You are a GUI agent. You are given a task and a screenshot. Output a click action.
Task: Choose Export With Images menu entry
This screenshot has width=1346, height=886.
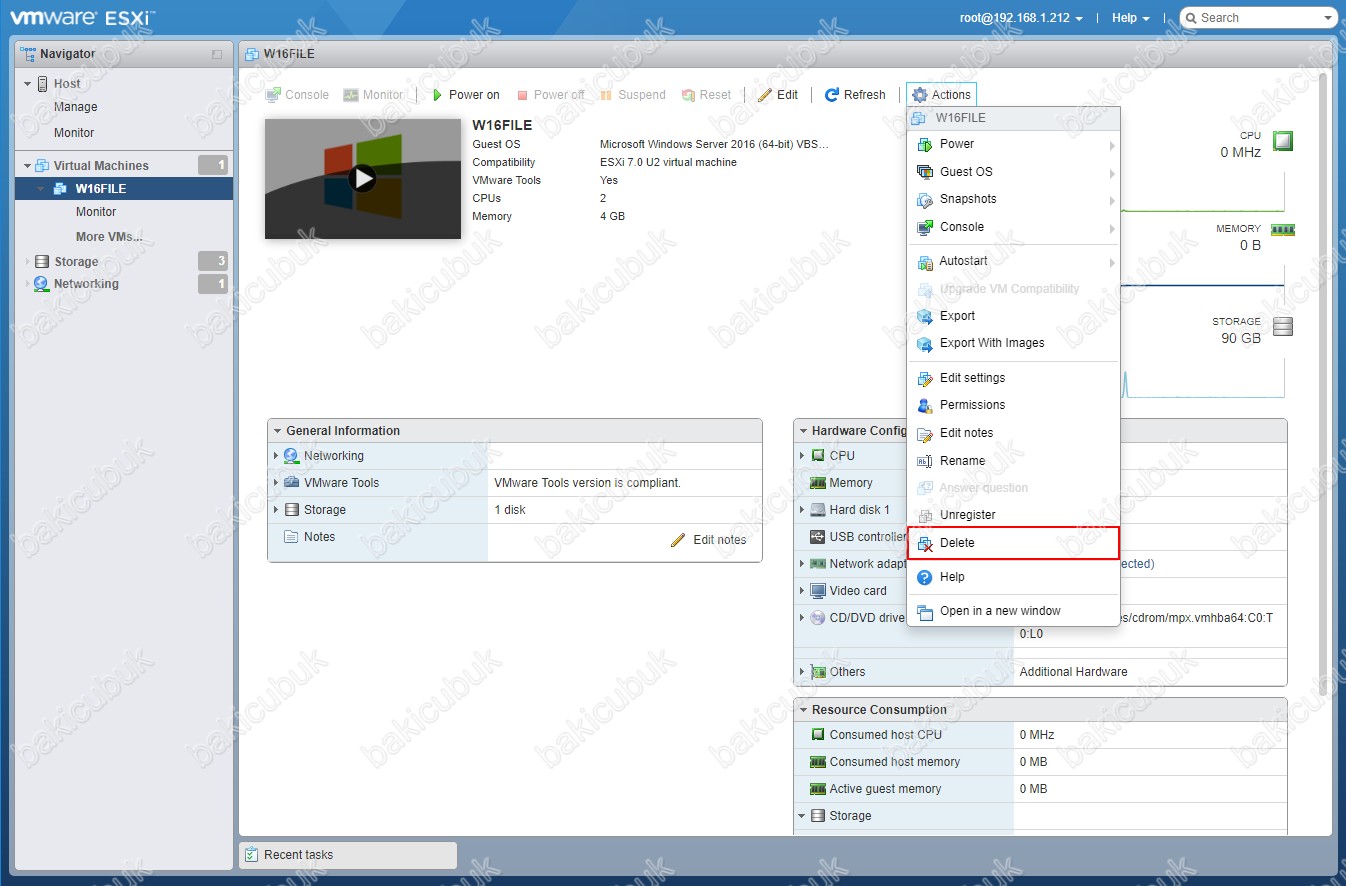(x=1013, y=343)
